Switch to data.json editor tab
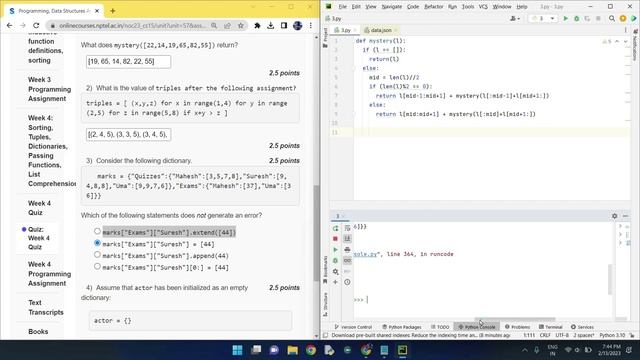Screen dimensions: 640x360 click(380, 30)
